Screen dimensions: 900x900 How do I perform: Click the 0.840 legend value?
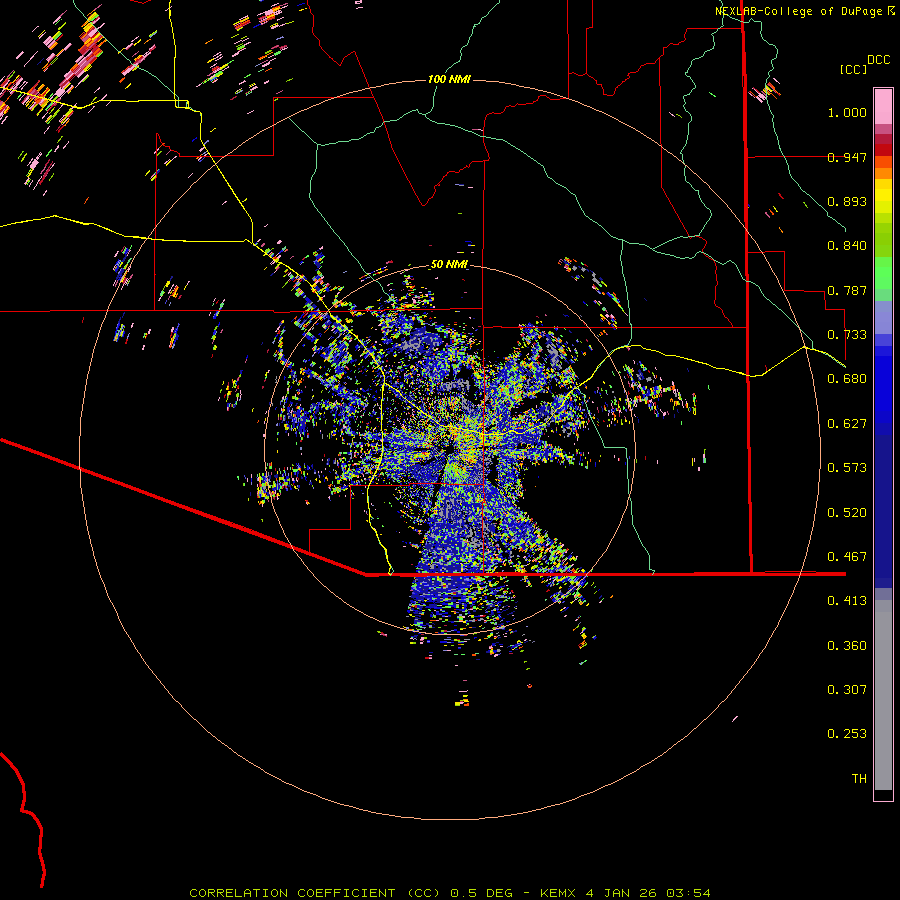[847, 246]
